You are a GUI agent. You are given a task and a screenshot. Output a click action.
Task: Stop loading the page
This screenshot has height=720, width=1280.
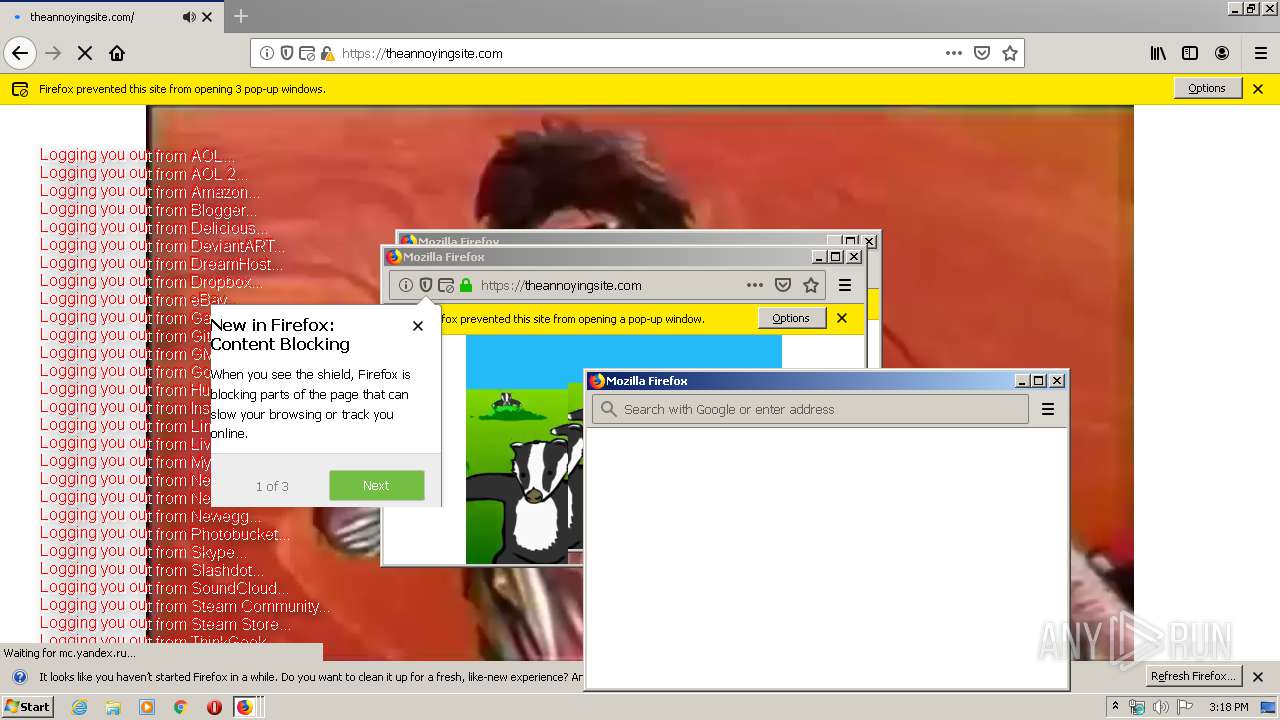pos(85,53)
